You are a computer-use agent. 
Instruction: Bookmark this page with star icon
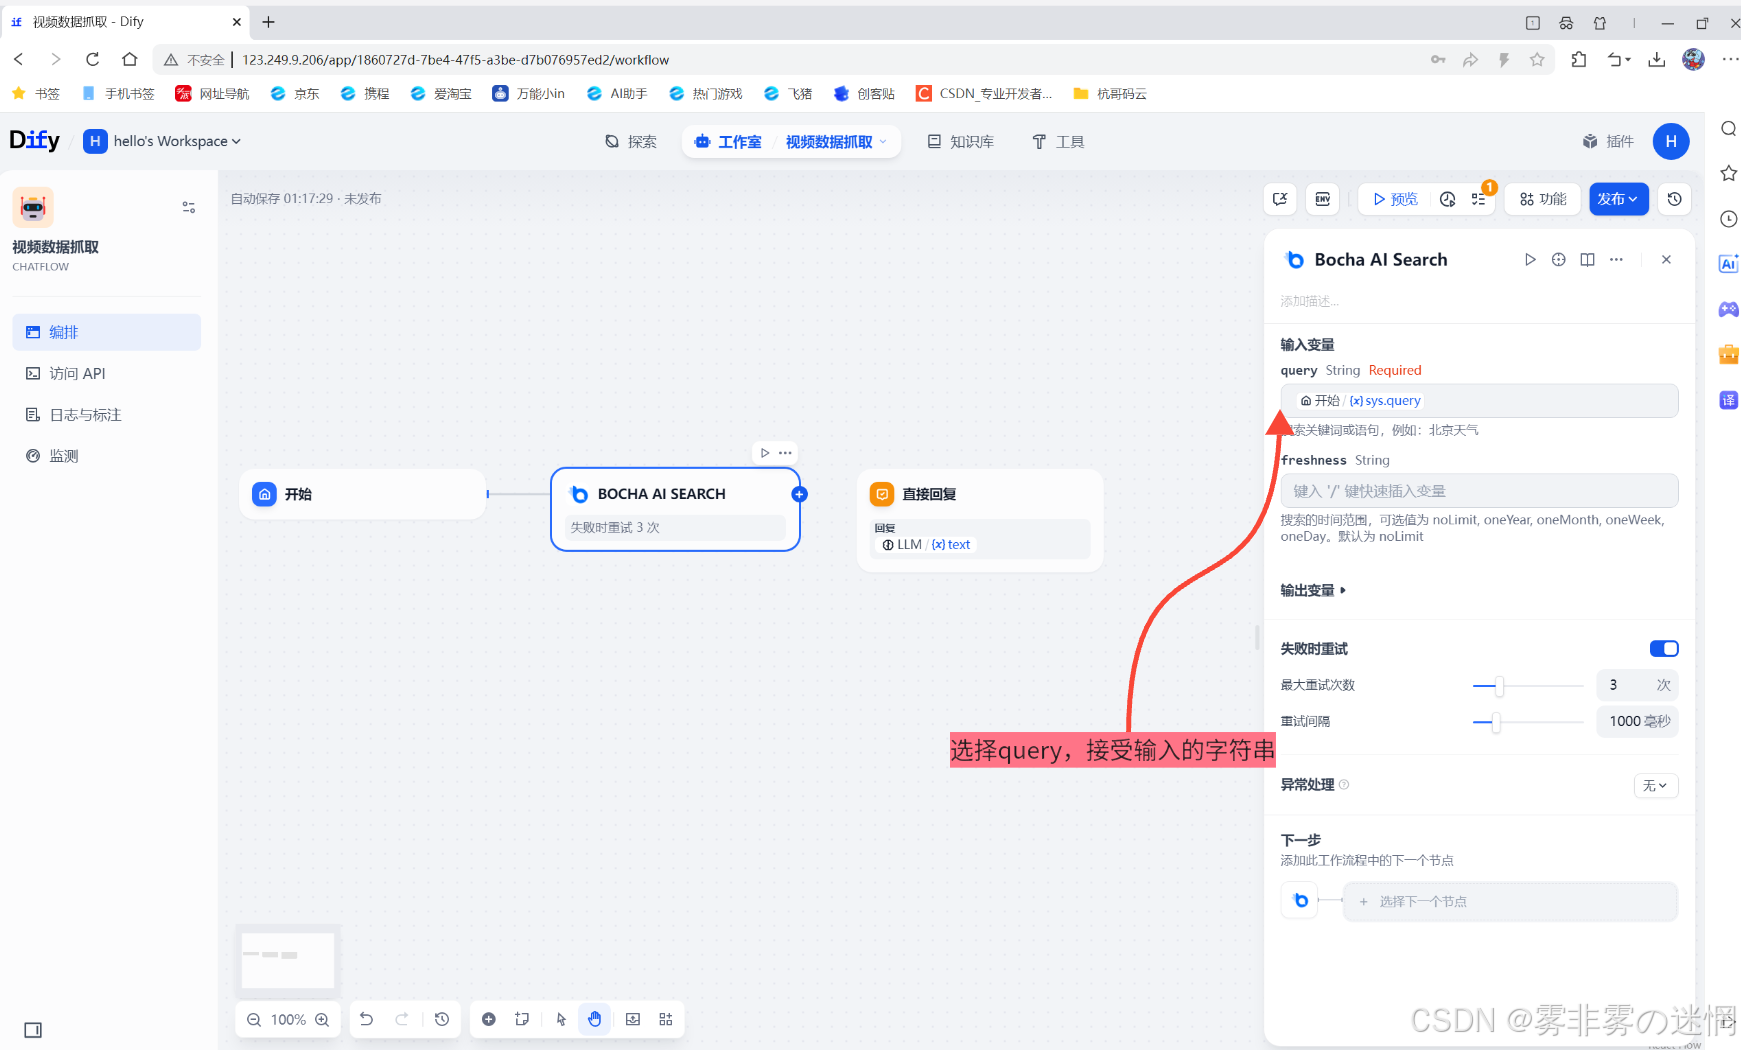click(1537, 60)
